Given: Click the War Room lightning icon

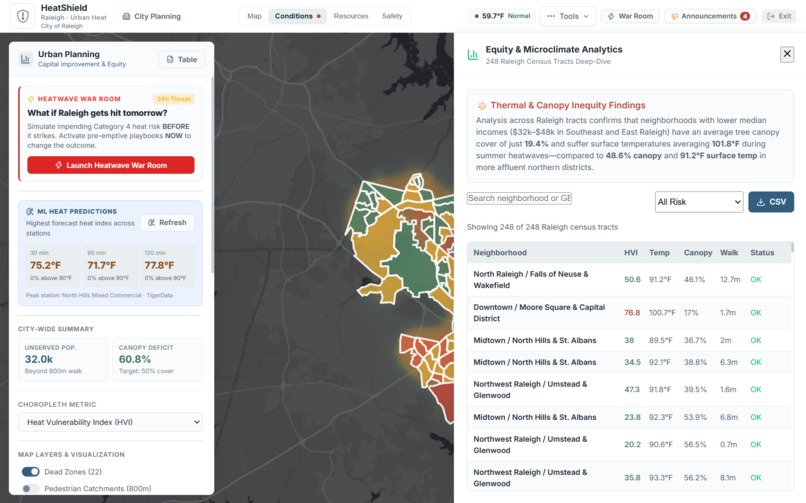Looking at the screenshot, I should point(611,16).
